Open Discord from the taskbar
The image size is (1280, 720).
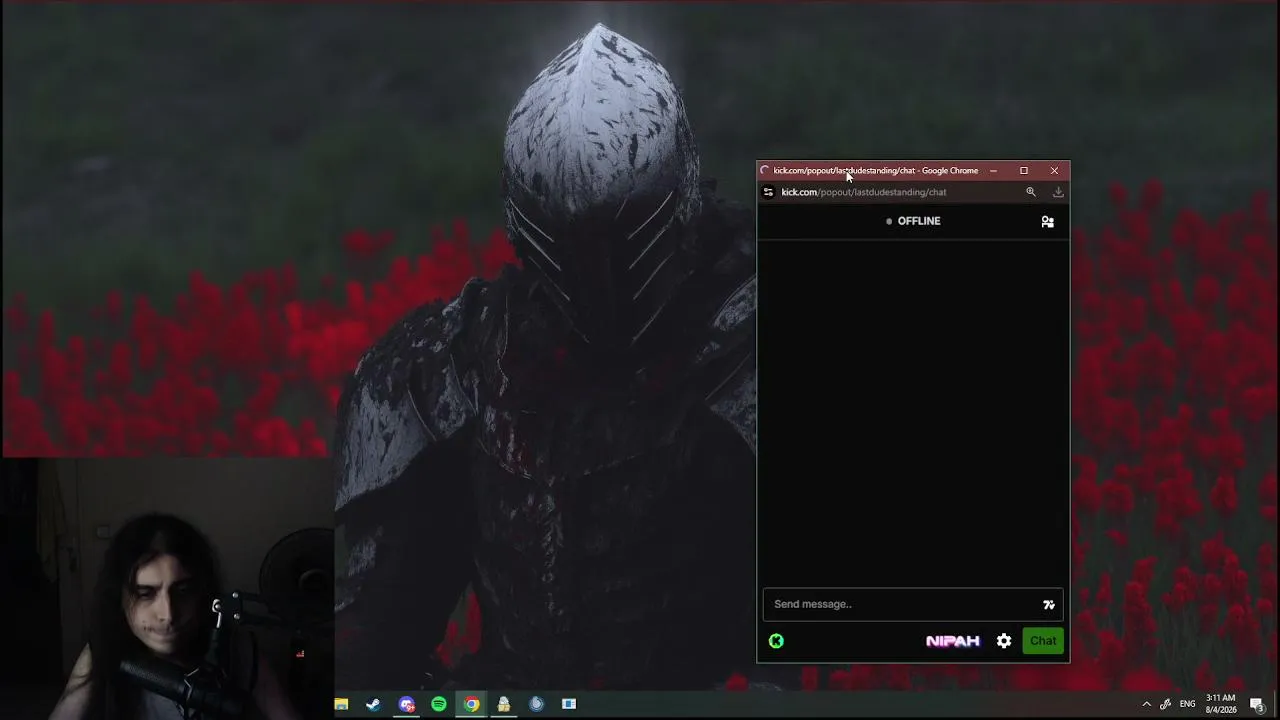tap(406, 704)
